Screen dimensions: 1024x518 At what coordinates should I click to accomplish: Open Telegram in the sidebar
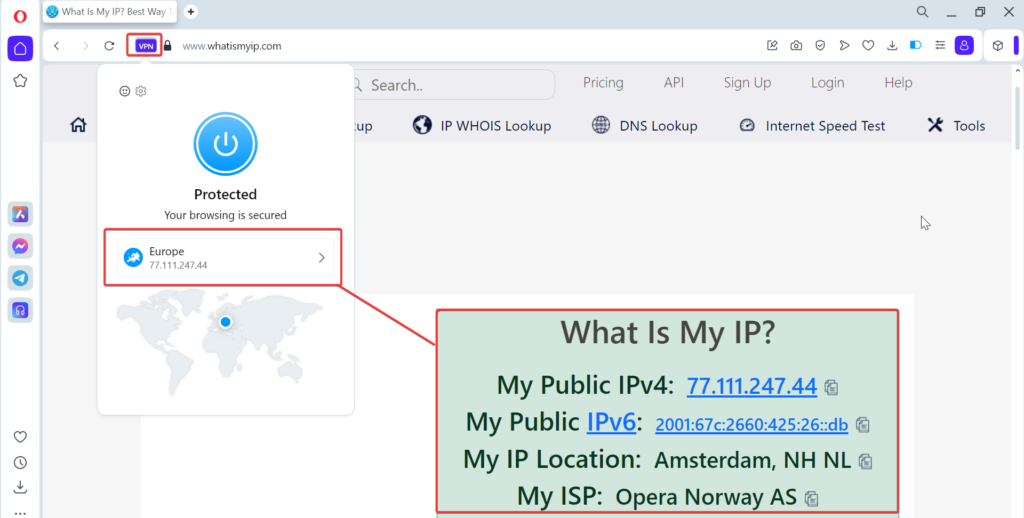pos(20,278)
